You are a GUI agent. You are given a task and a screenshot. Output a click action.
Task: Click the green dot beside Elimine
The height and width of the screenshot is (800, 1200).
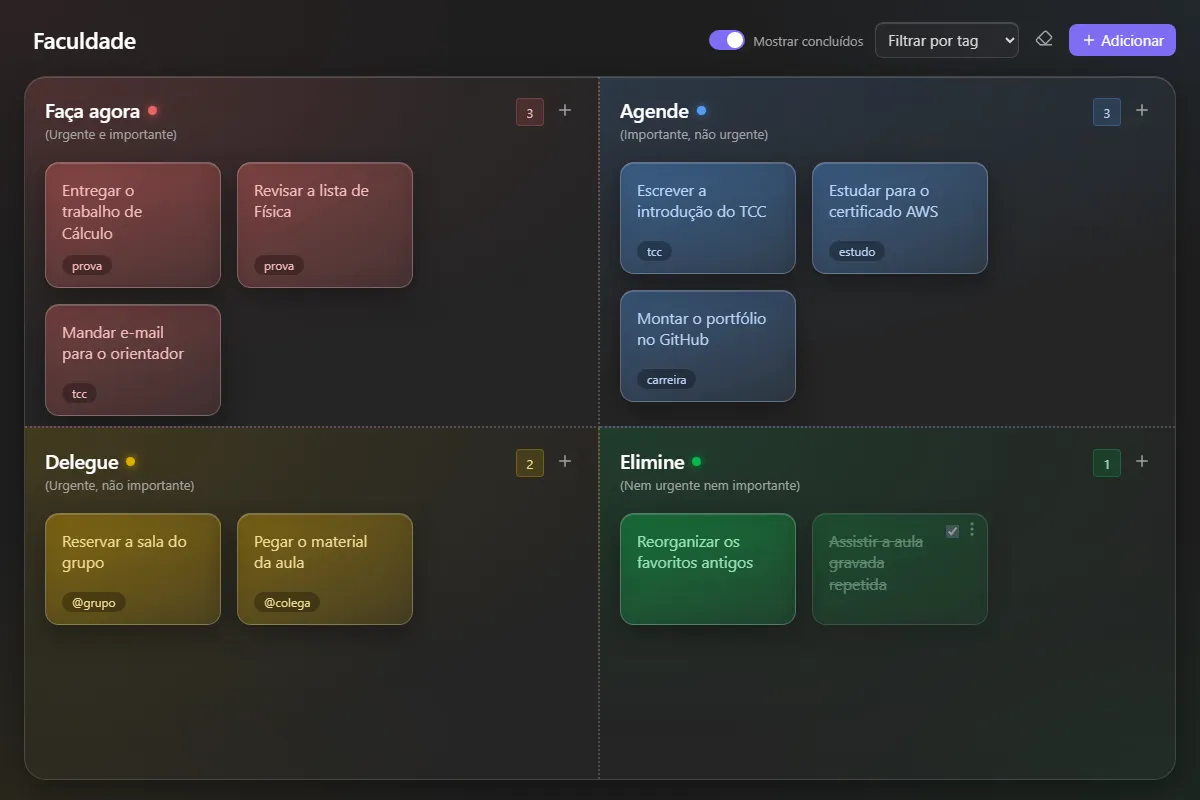[696, 462]
